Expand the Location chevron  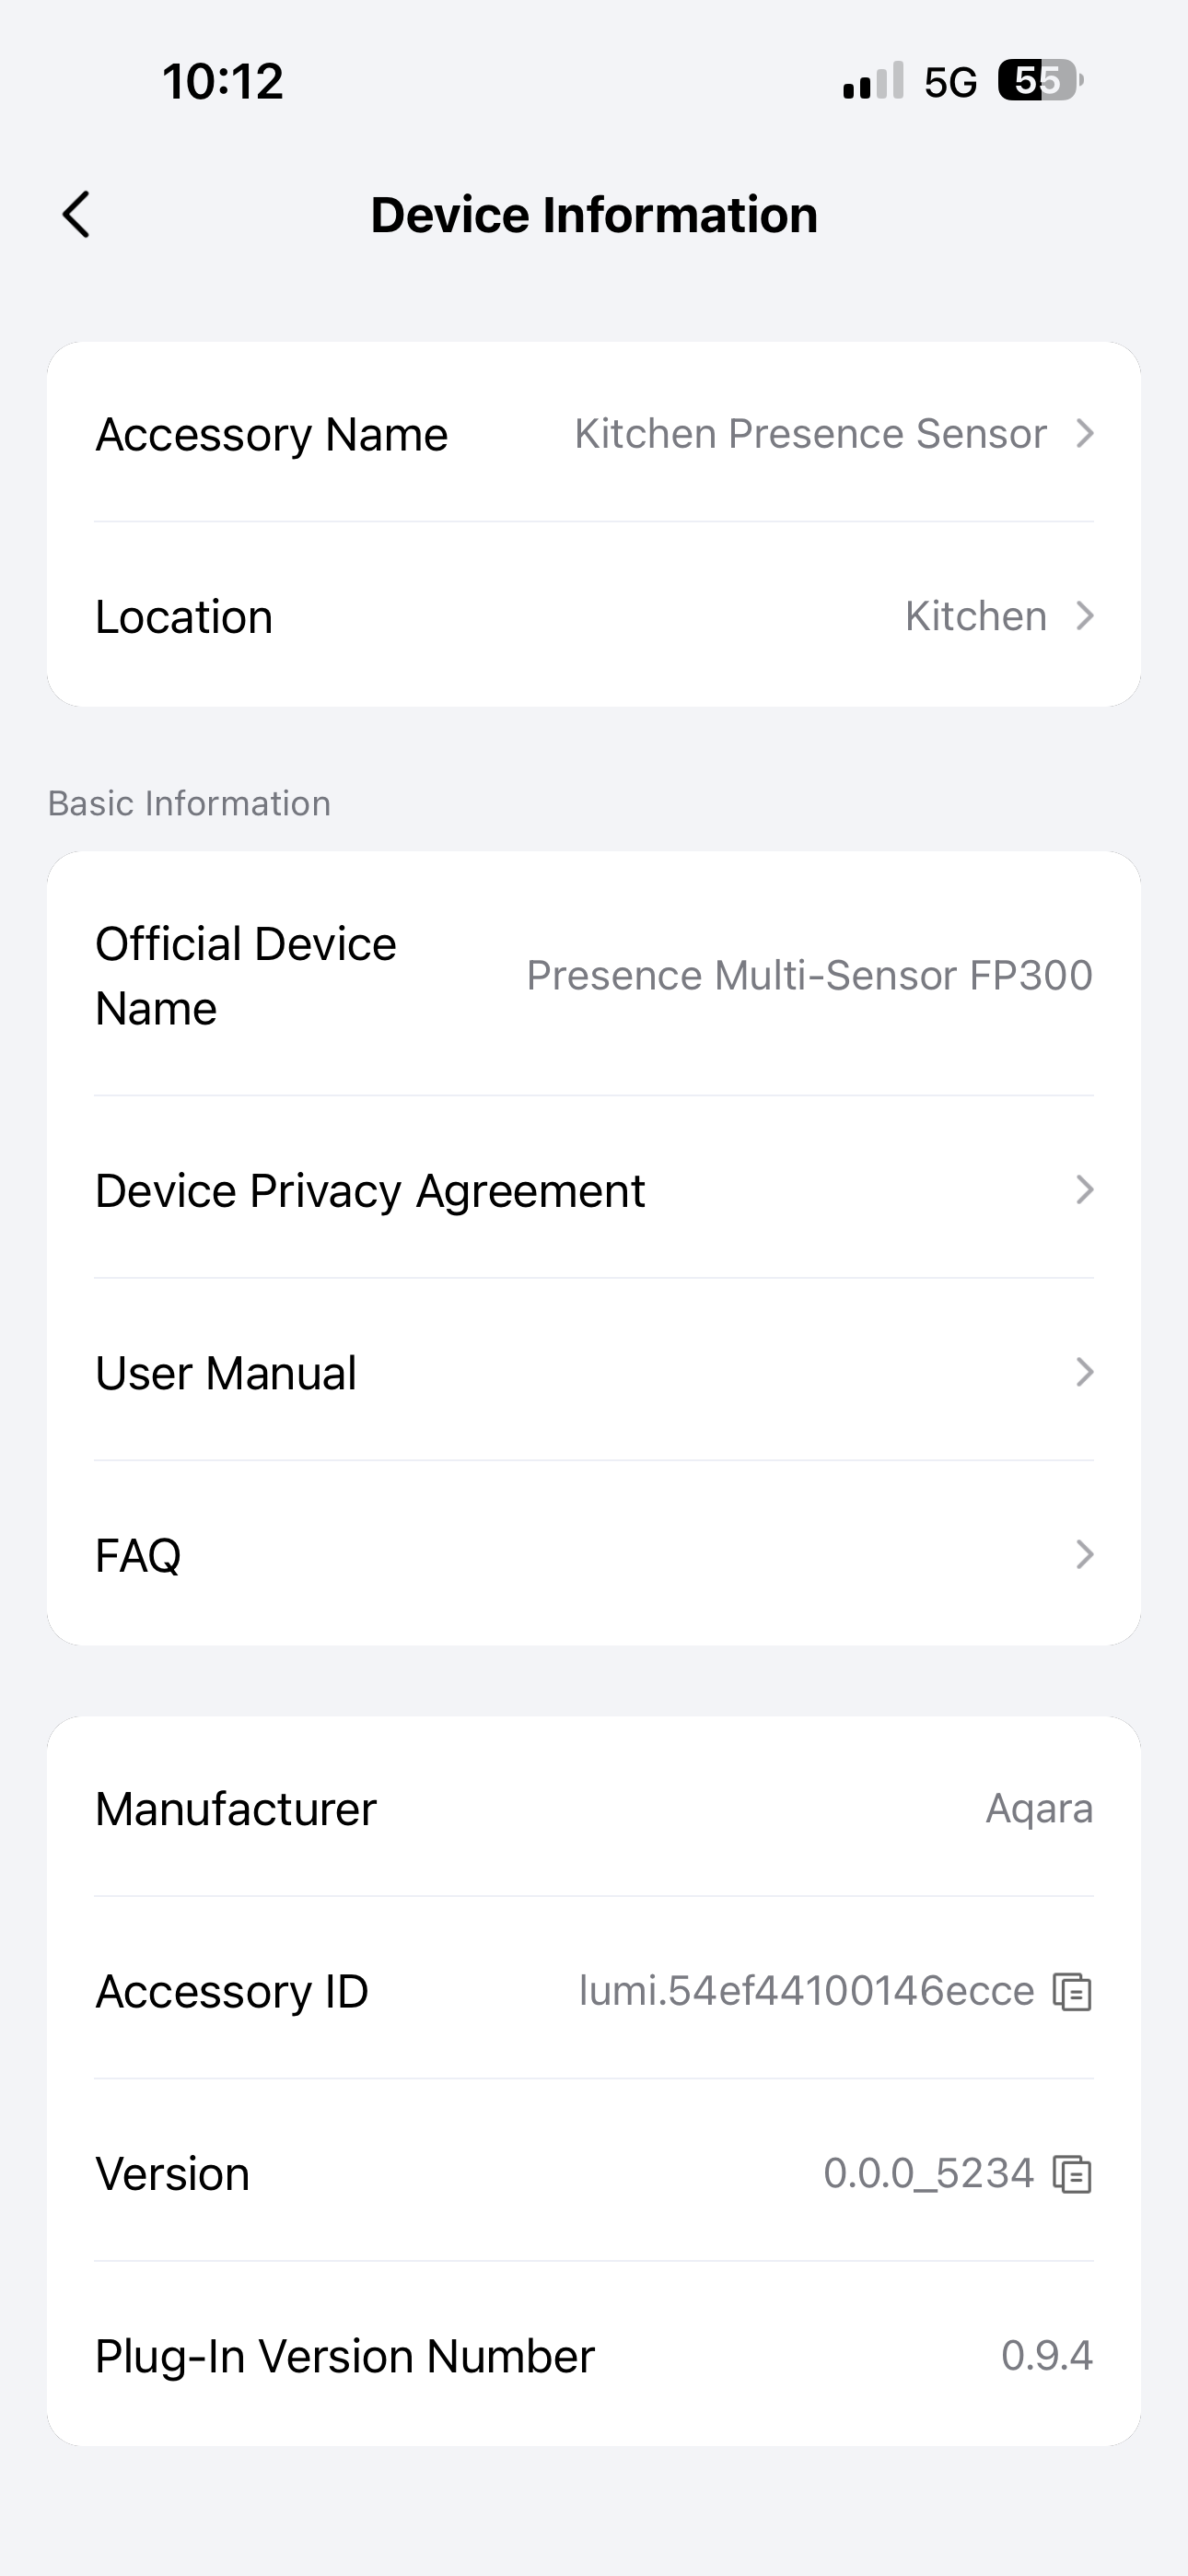click(1084, 616)
